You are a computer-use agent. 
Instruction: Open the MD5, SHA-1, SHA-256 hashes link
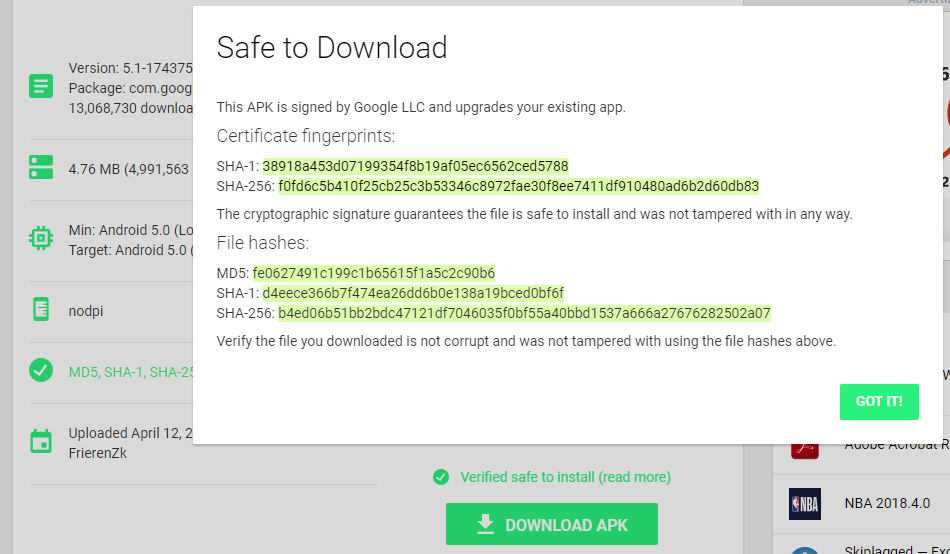[130, 372]
